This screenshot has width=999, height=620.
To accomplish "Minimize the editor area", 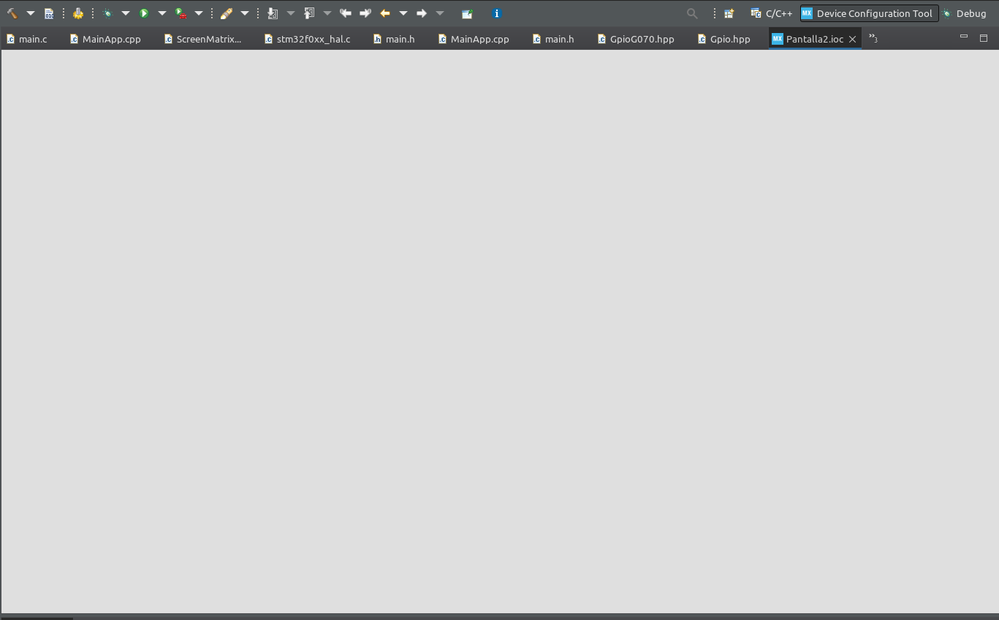I will click(964, 37).
